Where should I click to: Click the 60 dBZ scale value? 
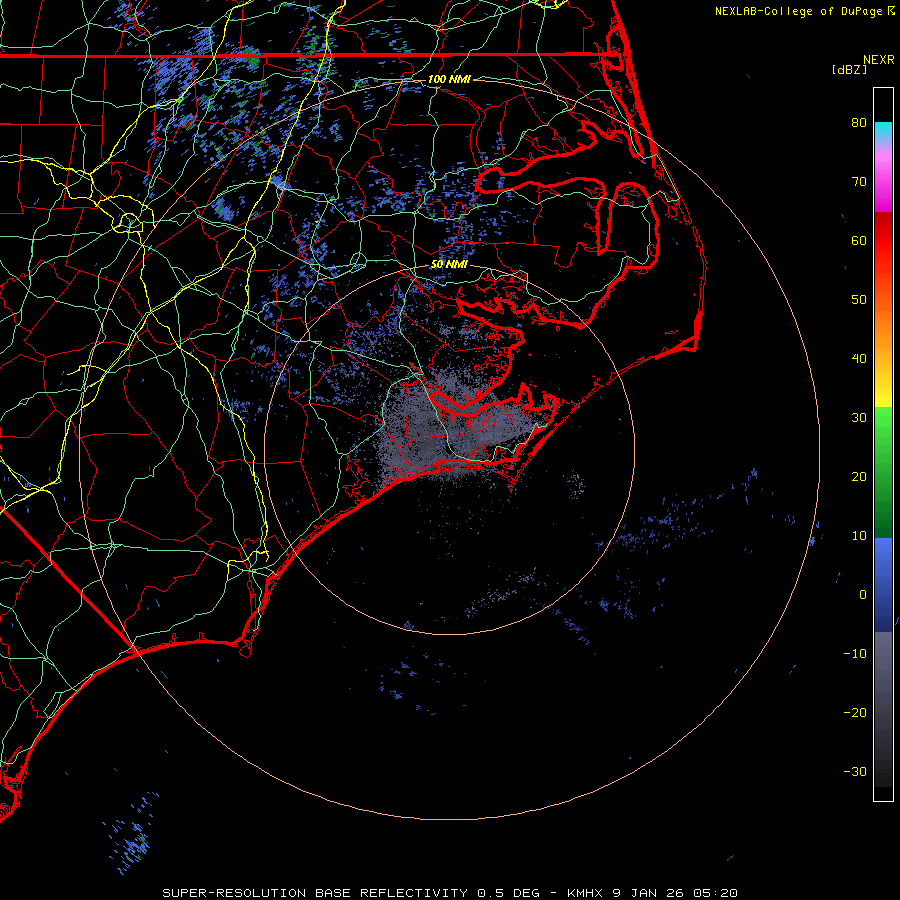[x=859, y=241]
